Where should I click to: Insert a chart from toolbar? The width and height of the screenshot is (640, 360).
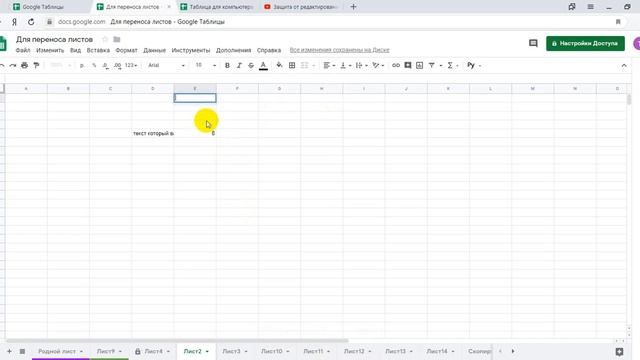click(x=419, y=65)
